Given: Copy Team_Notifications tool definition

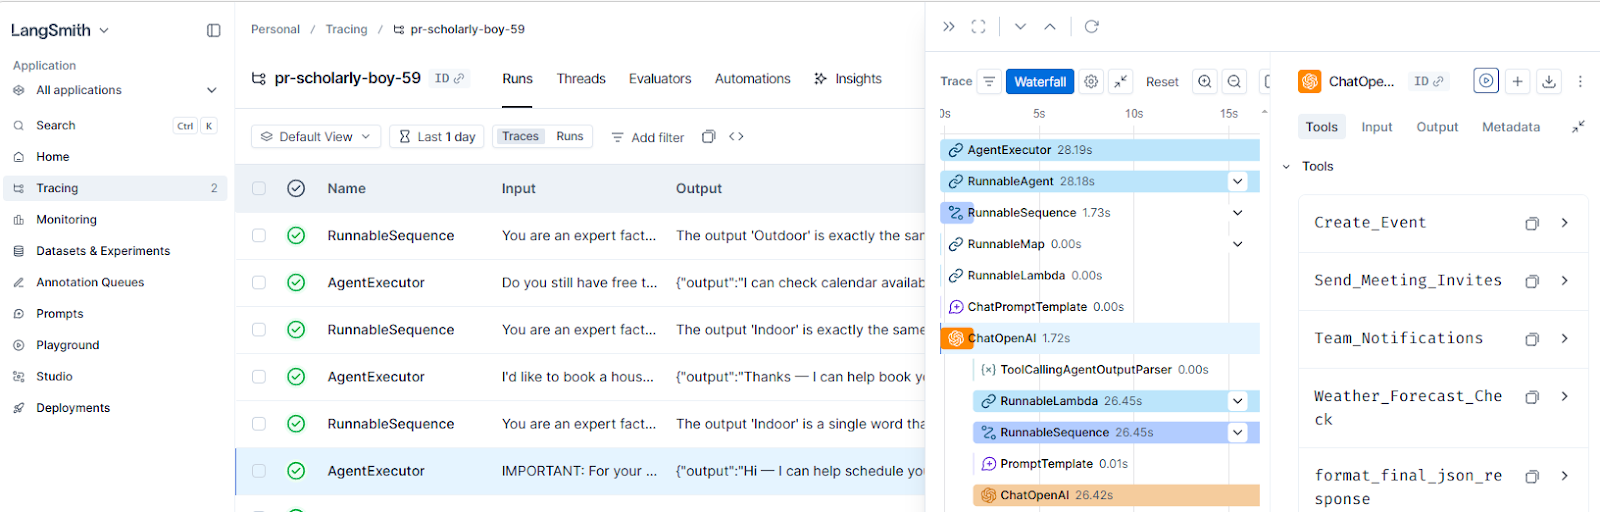Looking at the screenshot, I should click(1531, 339).
